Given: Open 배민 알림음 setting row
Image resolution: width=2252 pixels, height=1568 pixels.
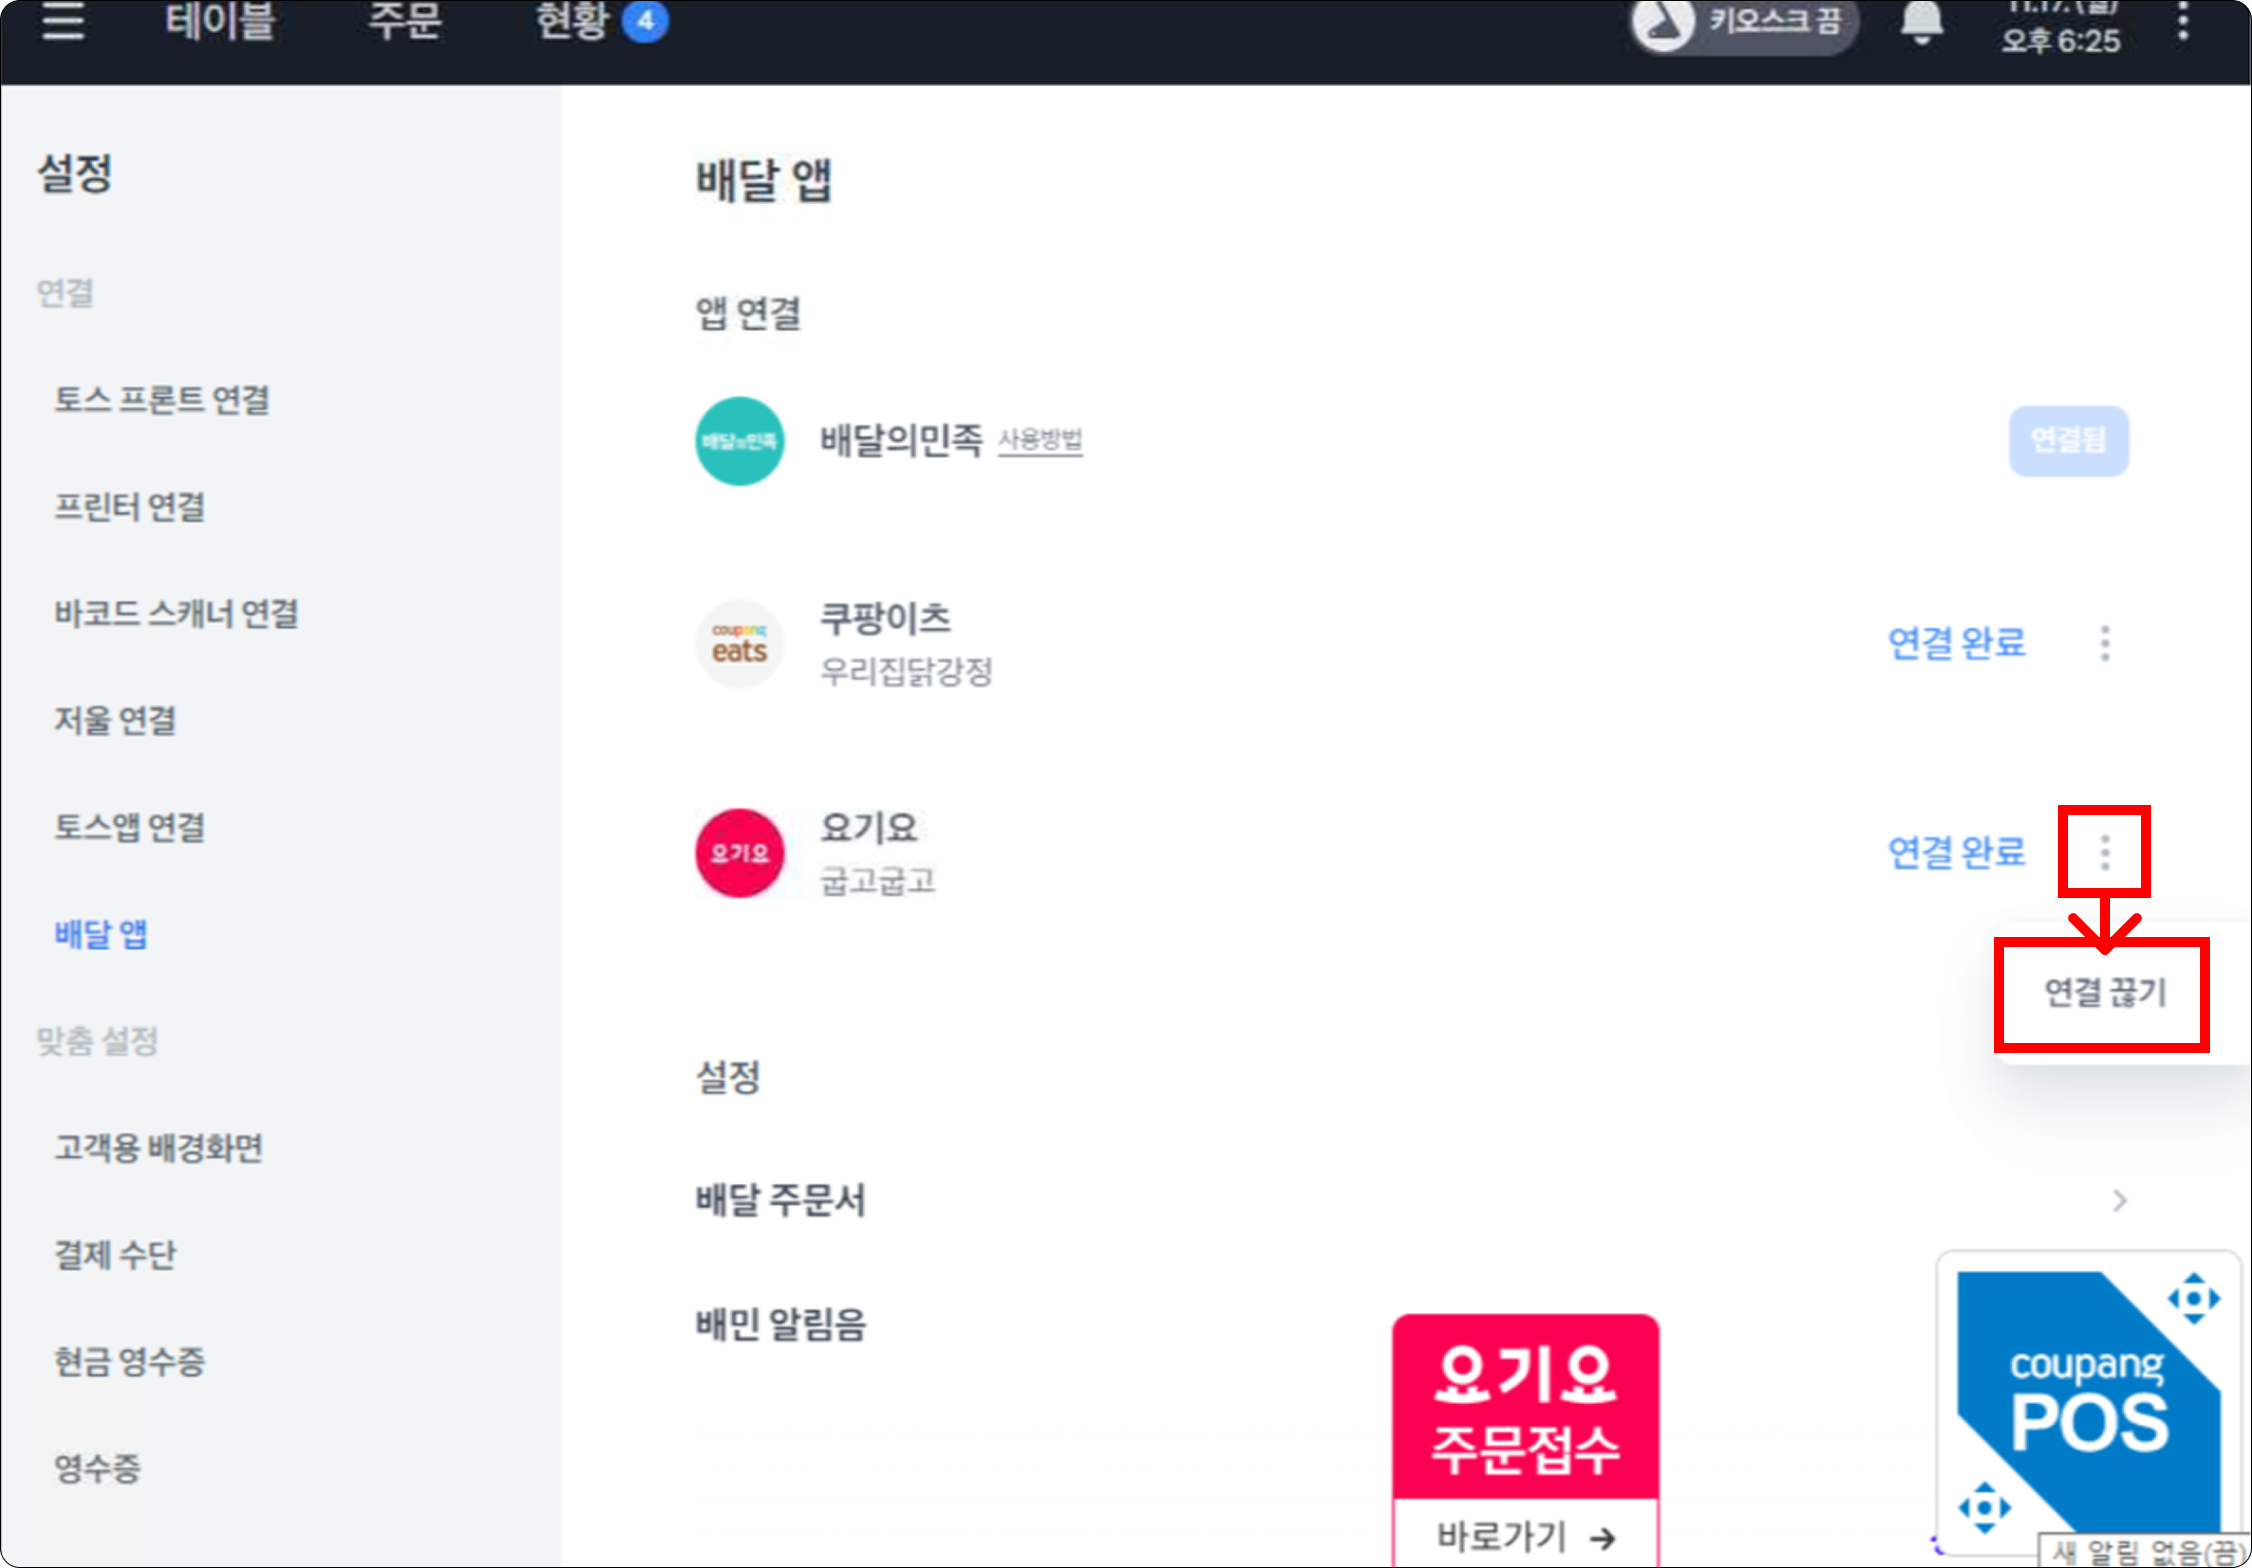Looking at the screenshot, I should (781, 1324).
